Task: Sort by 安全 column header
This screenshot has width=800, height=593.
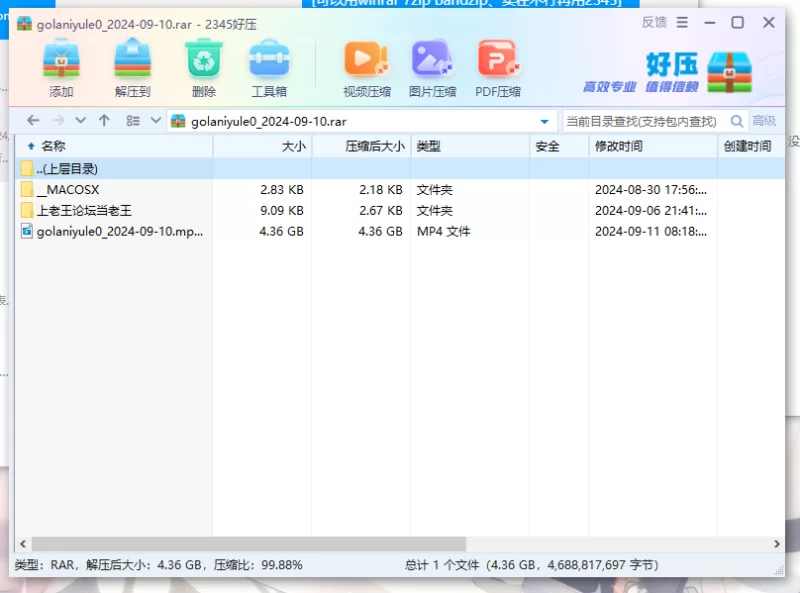Action: pyautogui.click(x=559, y=146)
